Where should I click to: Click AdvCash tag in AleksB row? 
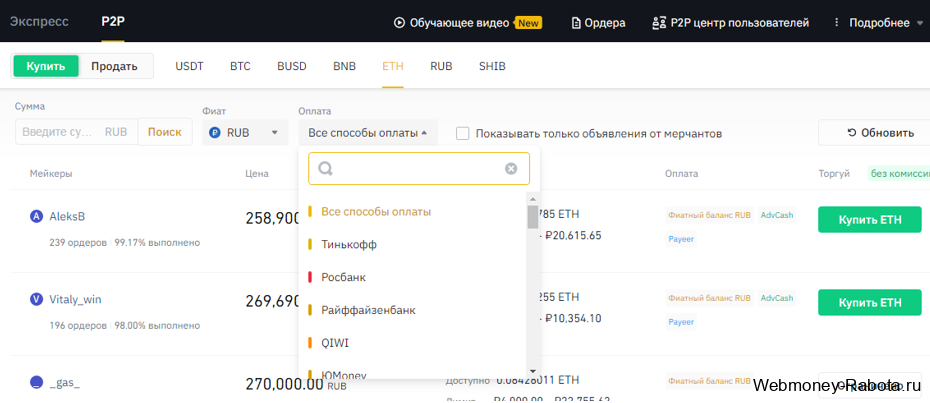pos(777,215)
